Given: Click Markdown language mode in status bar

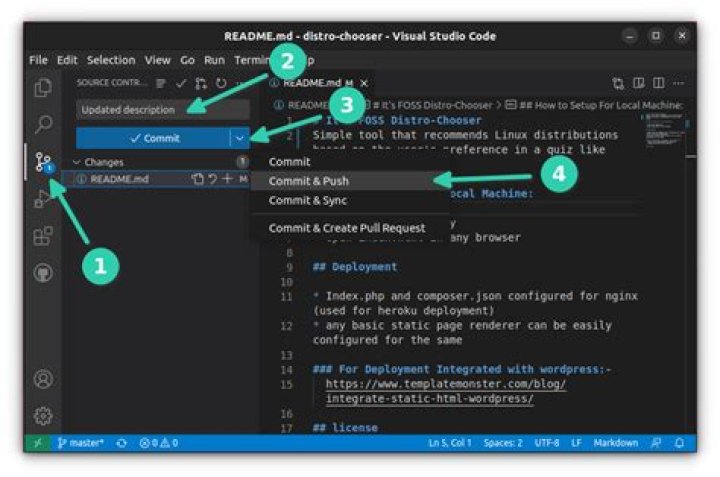Looking at the screenshot, I should (615, 443).
